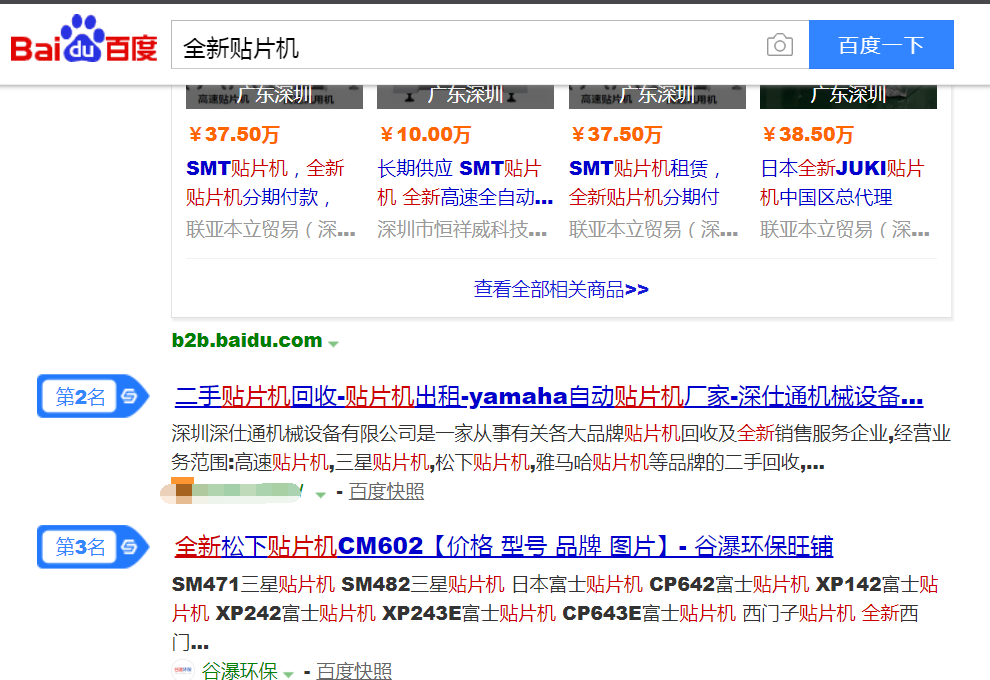Click the blurred URL under the 深仕通 result
The width and height of the screenshot is (990, 680).
click(231, 491)
